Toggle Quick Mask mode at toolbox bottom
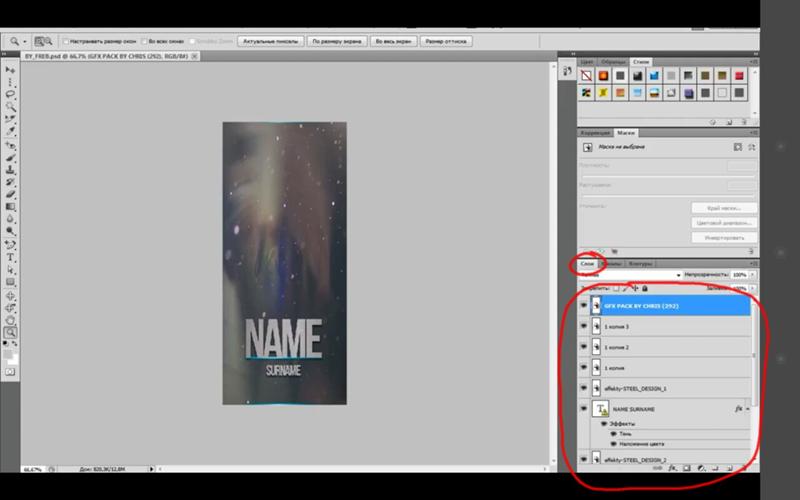Viewport: 800px width, 500px height. 10,372
